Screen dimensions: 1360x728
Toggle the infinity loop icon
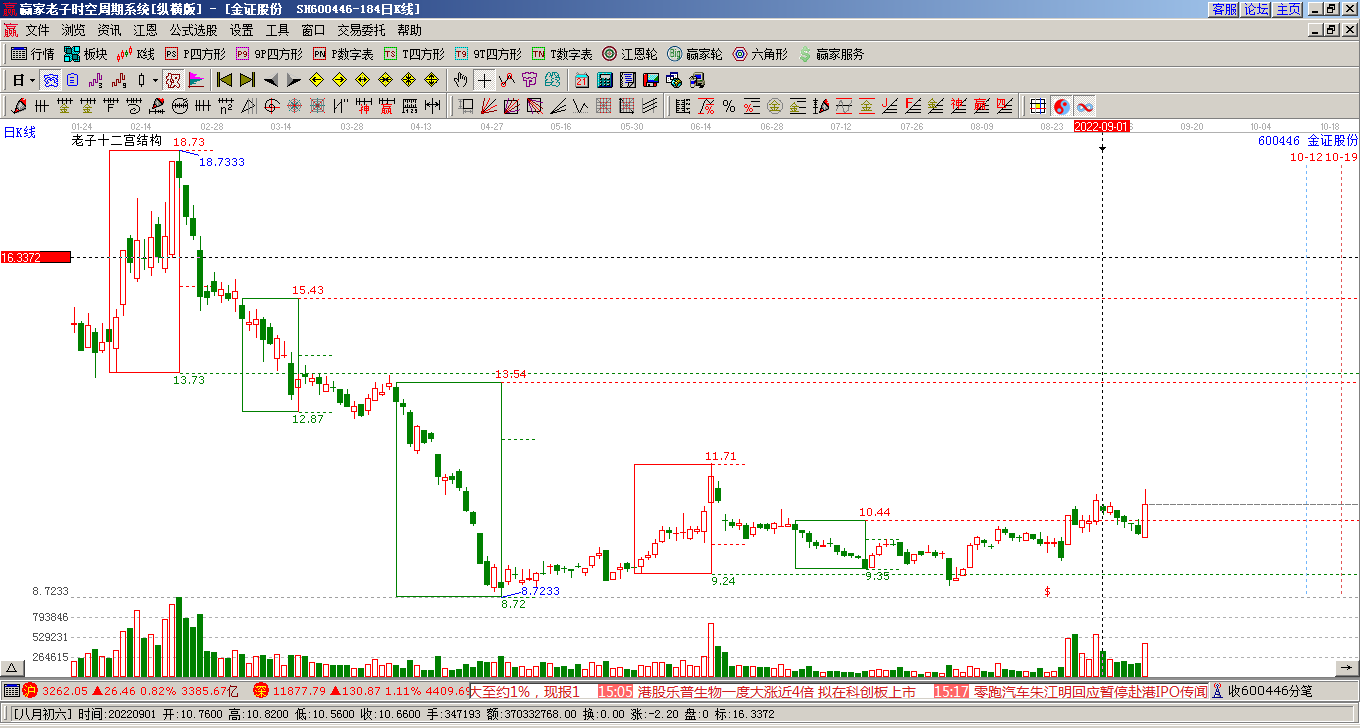[x=1084, y=105]
